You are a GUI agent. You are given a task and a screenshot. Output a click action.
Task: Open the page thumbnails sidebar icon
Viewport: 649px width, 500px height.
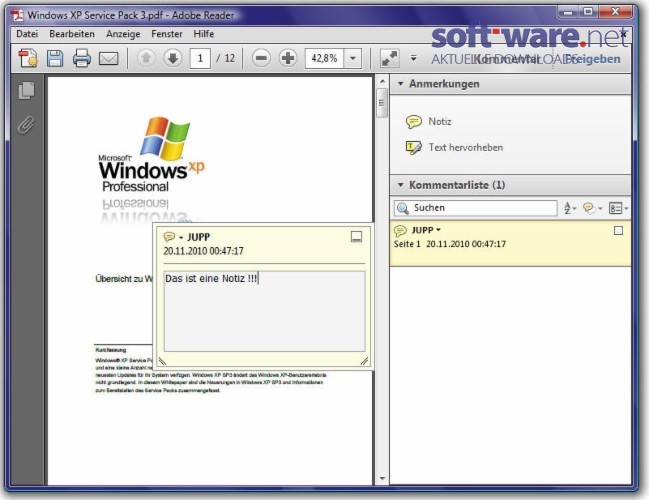pos(26,91)
